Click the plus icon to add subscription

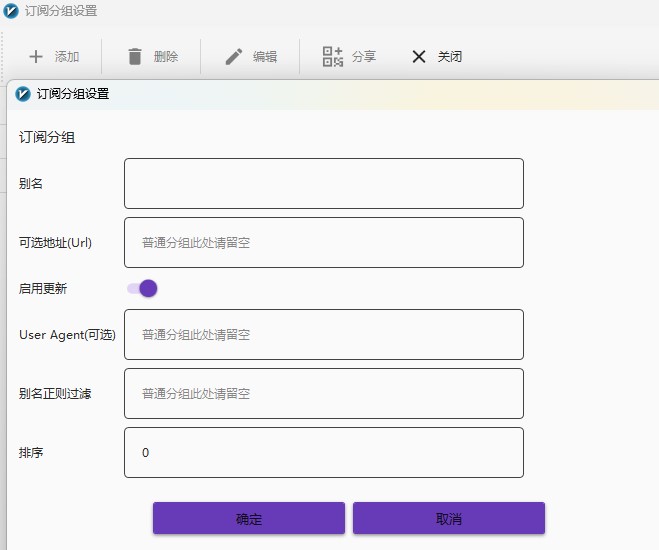[36, 57]
